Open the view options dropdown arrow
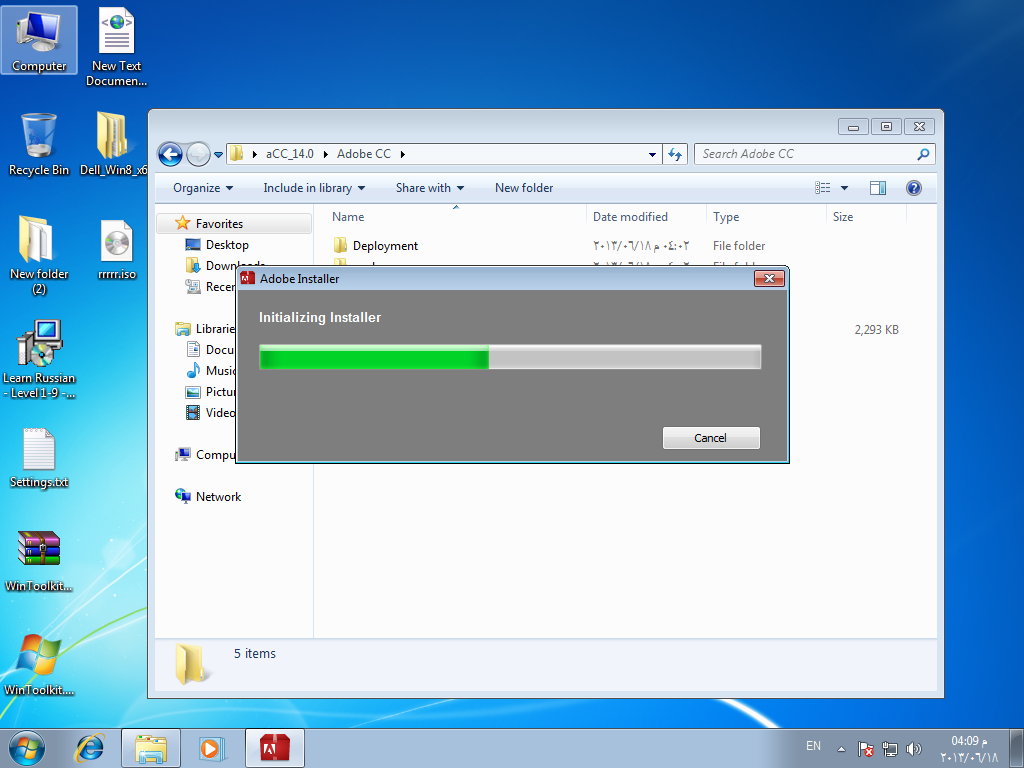The height and width of the screenshot is (768, 1024). pos(844,188)
